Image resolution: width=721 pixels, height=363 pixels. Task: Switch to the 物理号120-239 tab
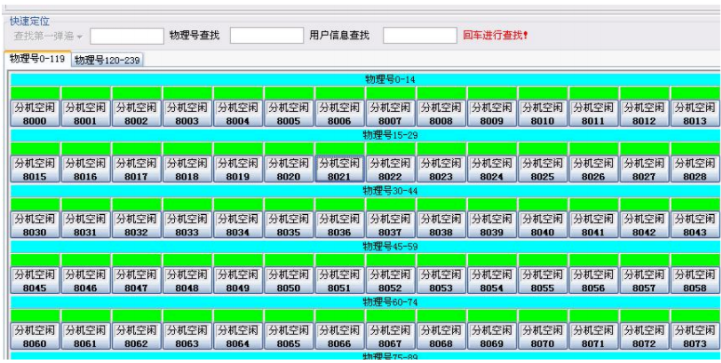(107, 60)
